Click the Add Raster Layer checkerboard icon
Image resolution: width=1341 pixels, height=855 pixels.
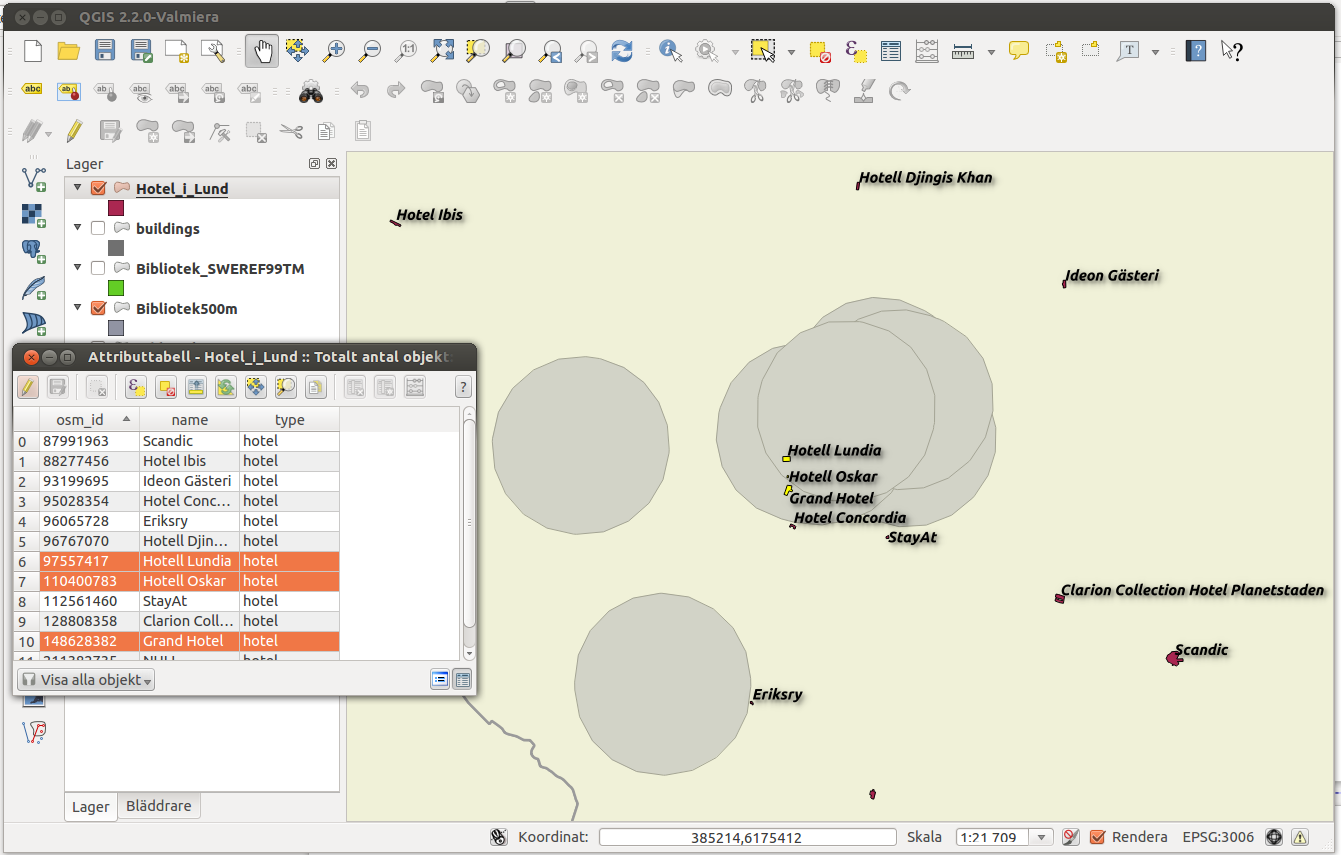(33, 215)
